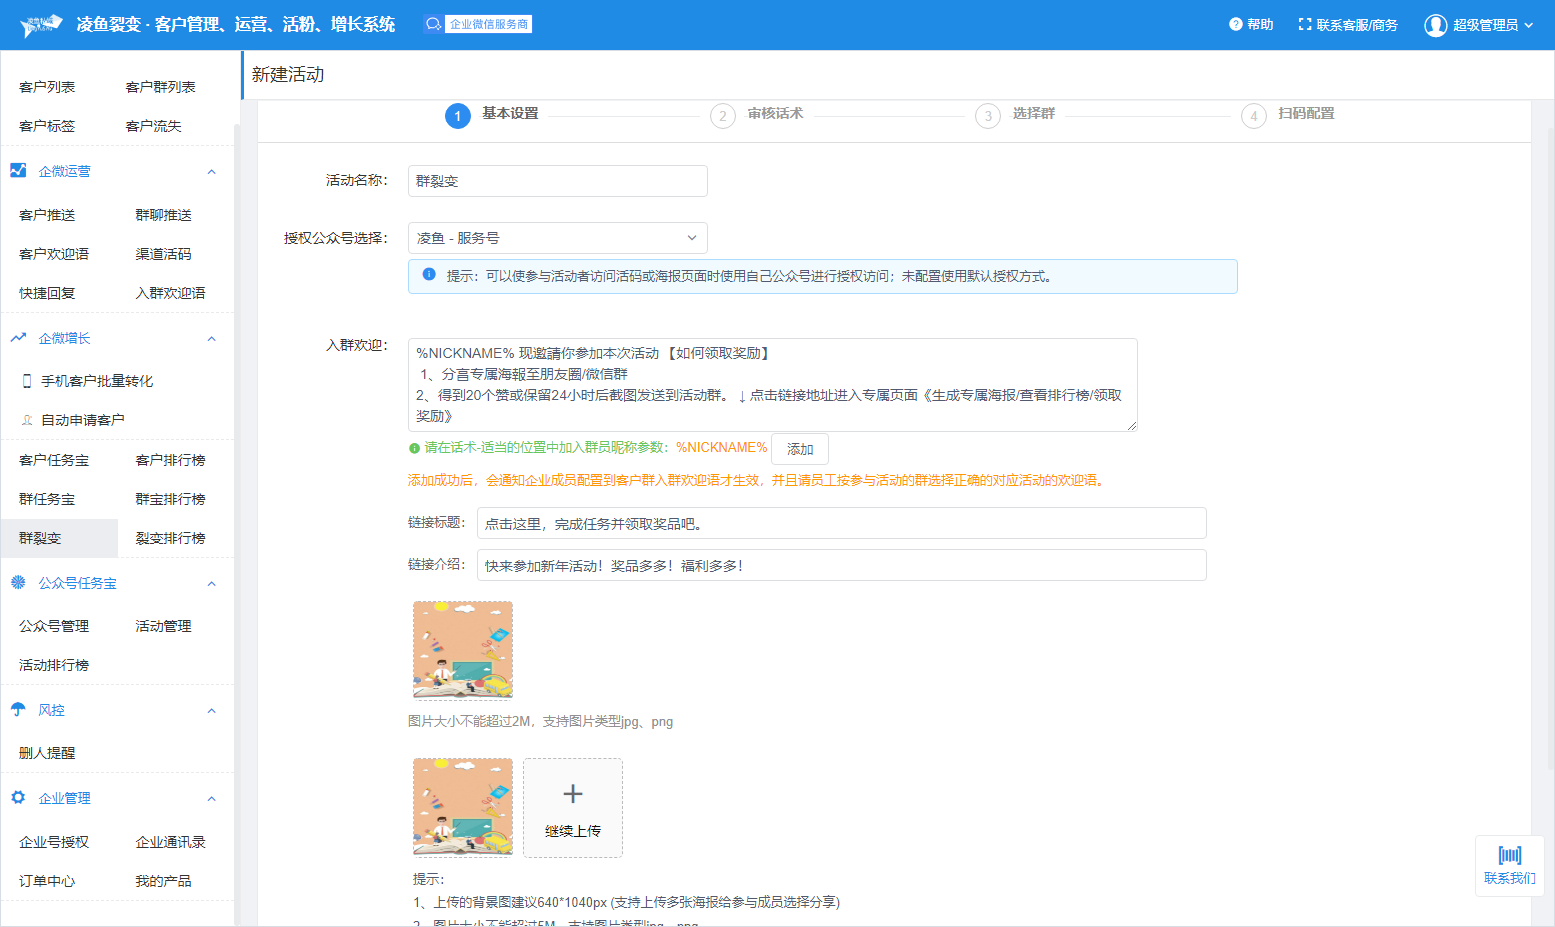Click the 超级管理员 user avatar icon
The height and width of the screenshot is (927, 1555).
pyautogui.click(x=1435, y=25)
